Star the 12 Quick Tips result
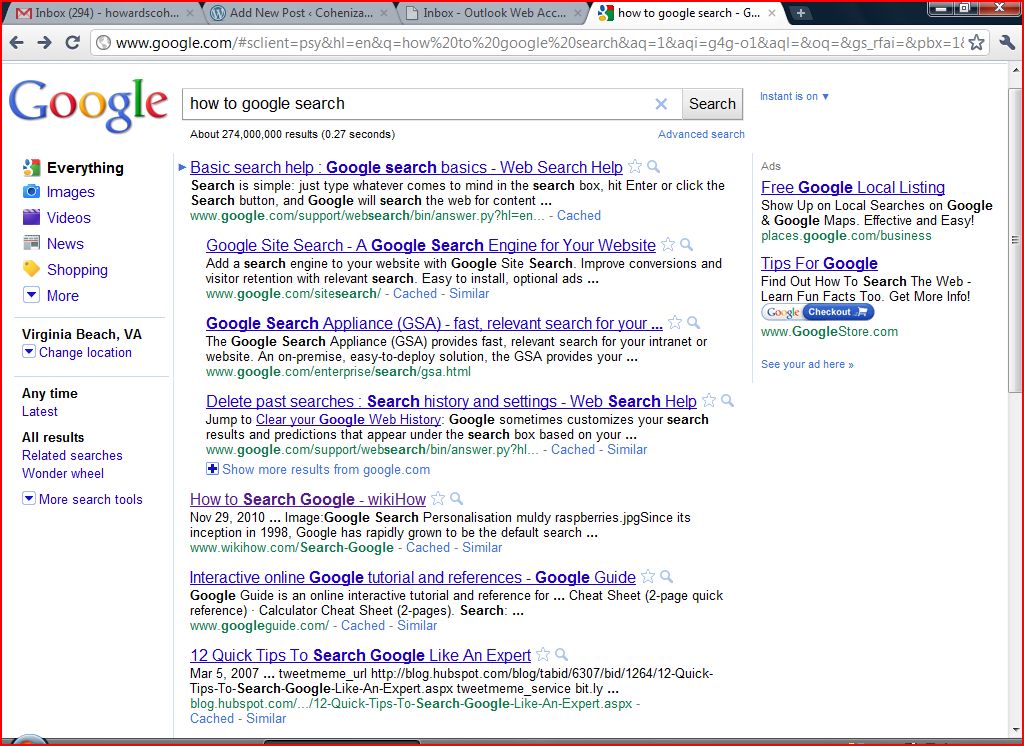The width and height of the screenshot is (1024, 746). (x=543, y=654)
